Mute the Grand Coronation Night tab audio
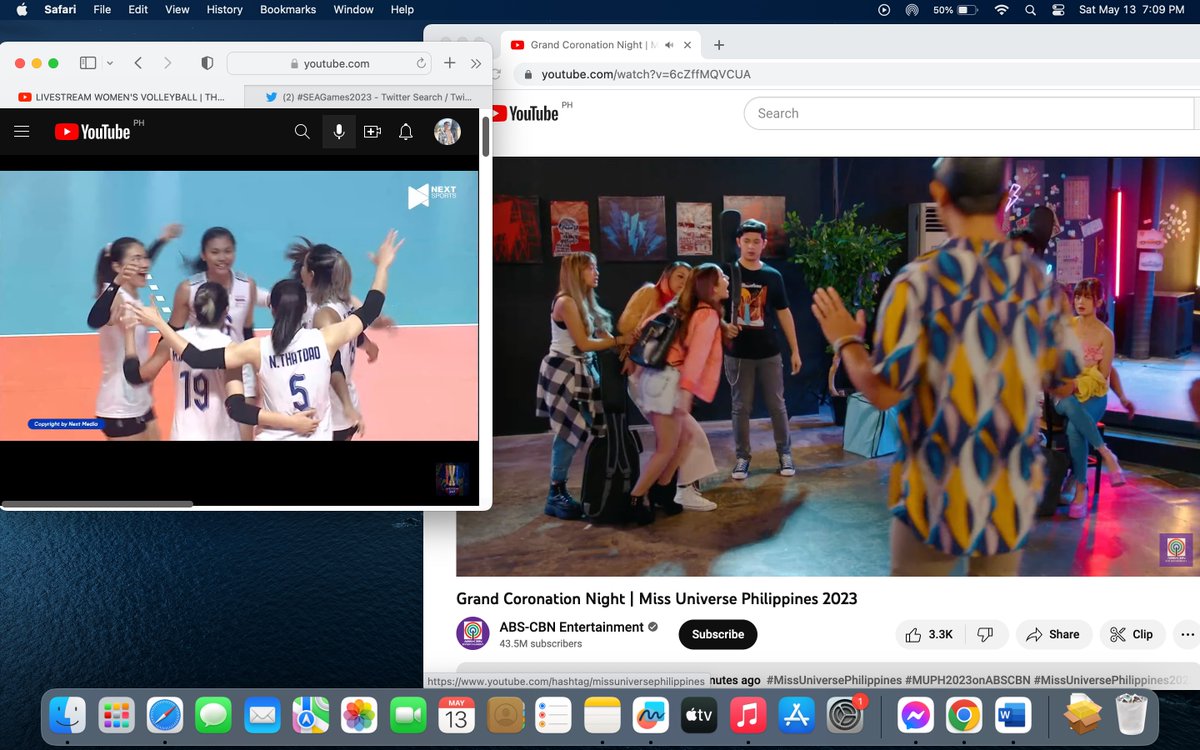The height and width of the screenshot is (750, 1200). coord(669,45)
